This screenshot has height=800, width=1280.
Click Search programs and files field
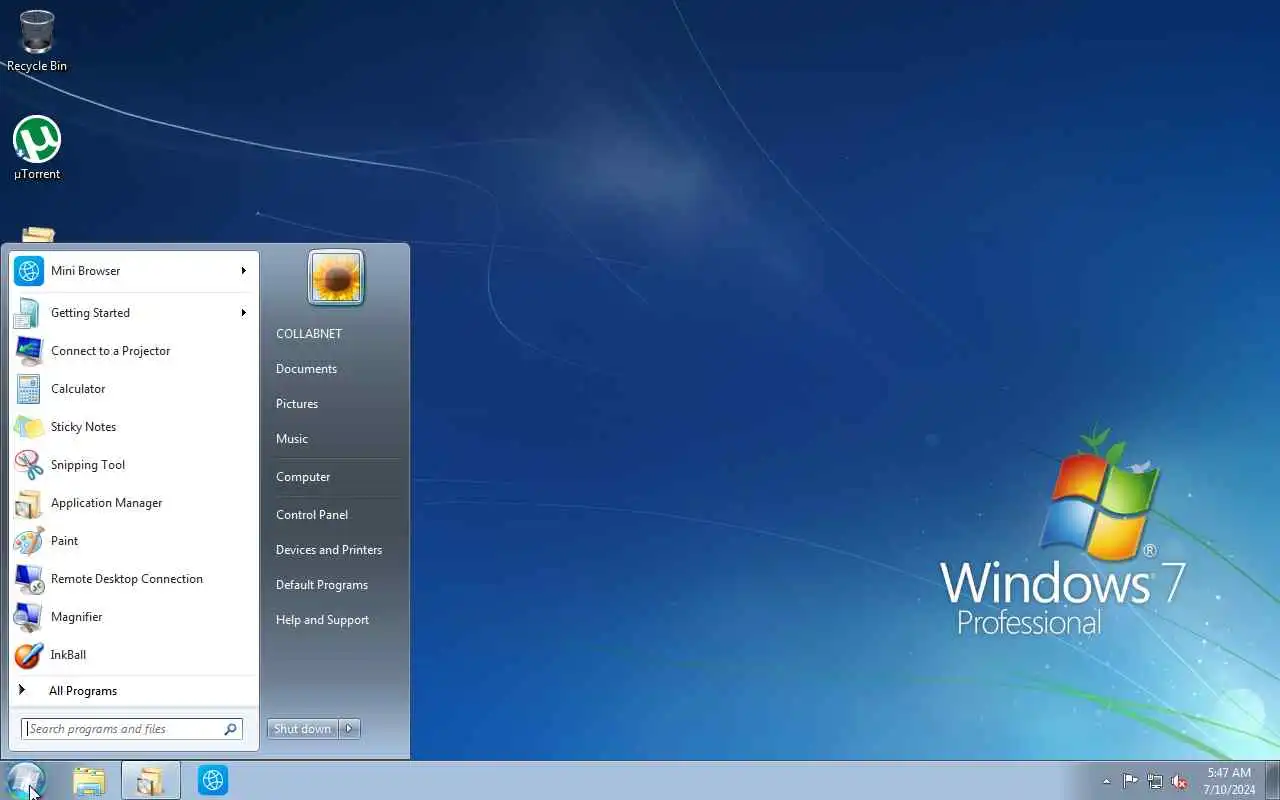tap(131, 729)
